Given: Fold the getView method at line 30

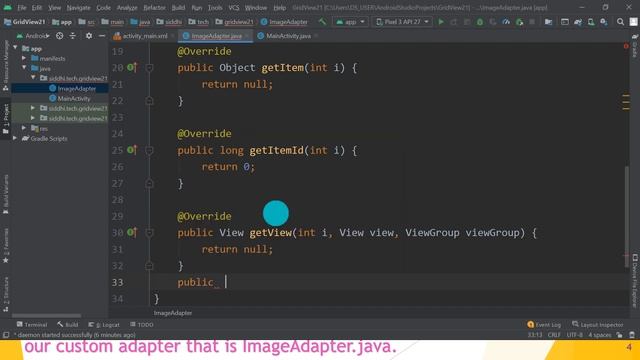Looking at the screenshot, I should [x=149, y=233].
